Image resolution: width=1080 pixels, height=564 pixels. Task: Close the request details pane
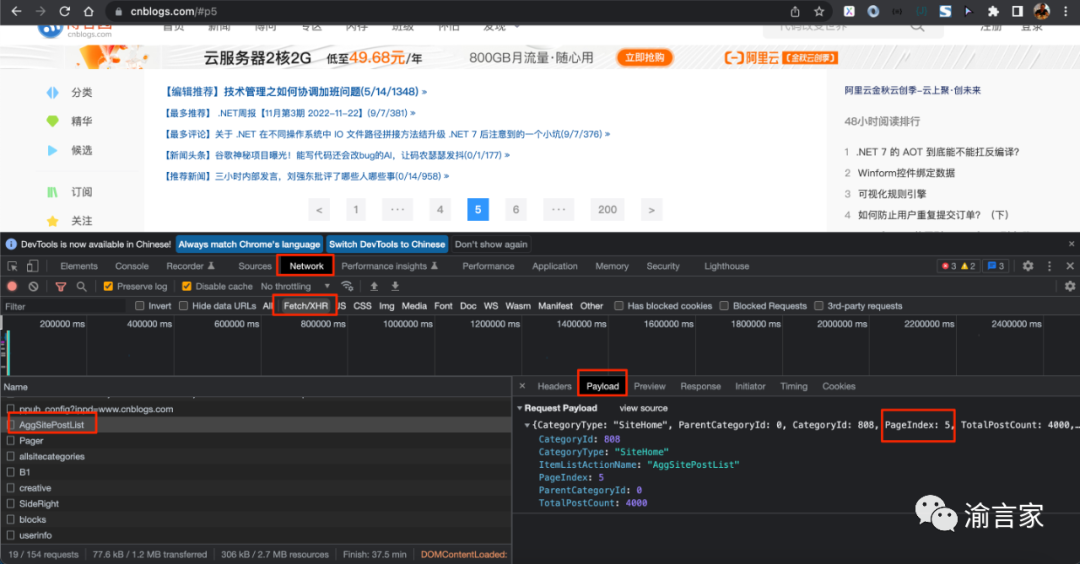point(522,386)
